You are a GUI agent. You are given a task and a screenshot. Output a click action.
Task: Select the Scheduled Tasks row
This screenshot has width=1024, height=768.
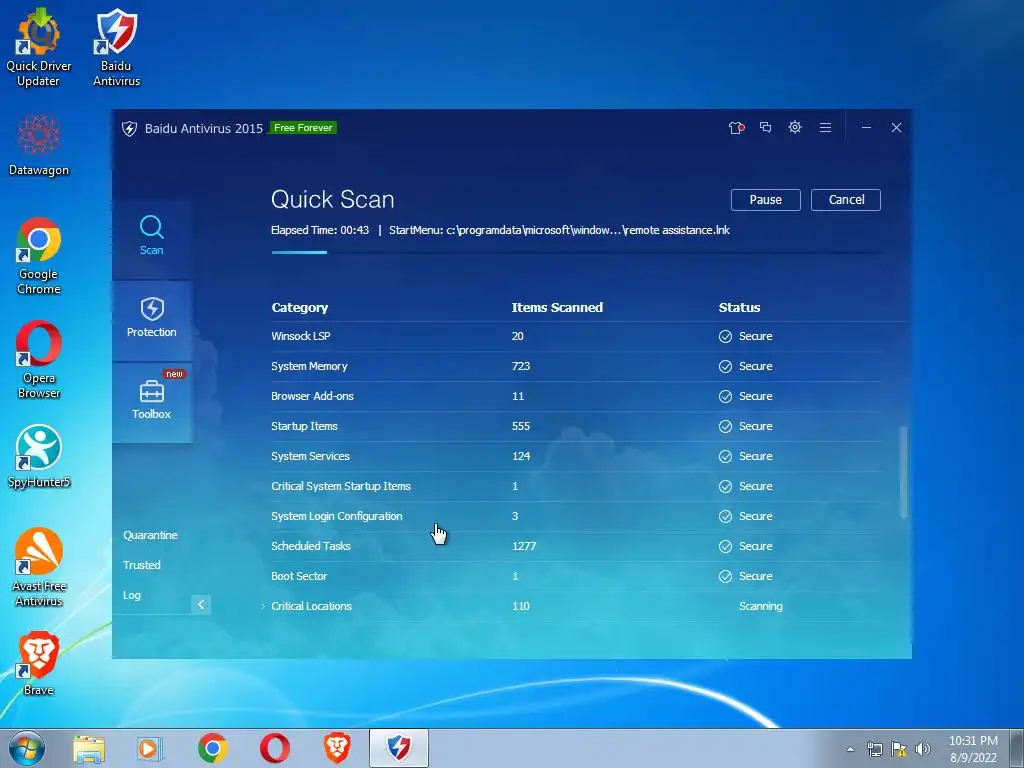pyautogui.click(x=576, y=547)
